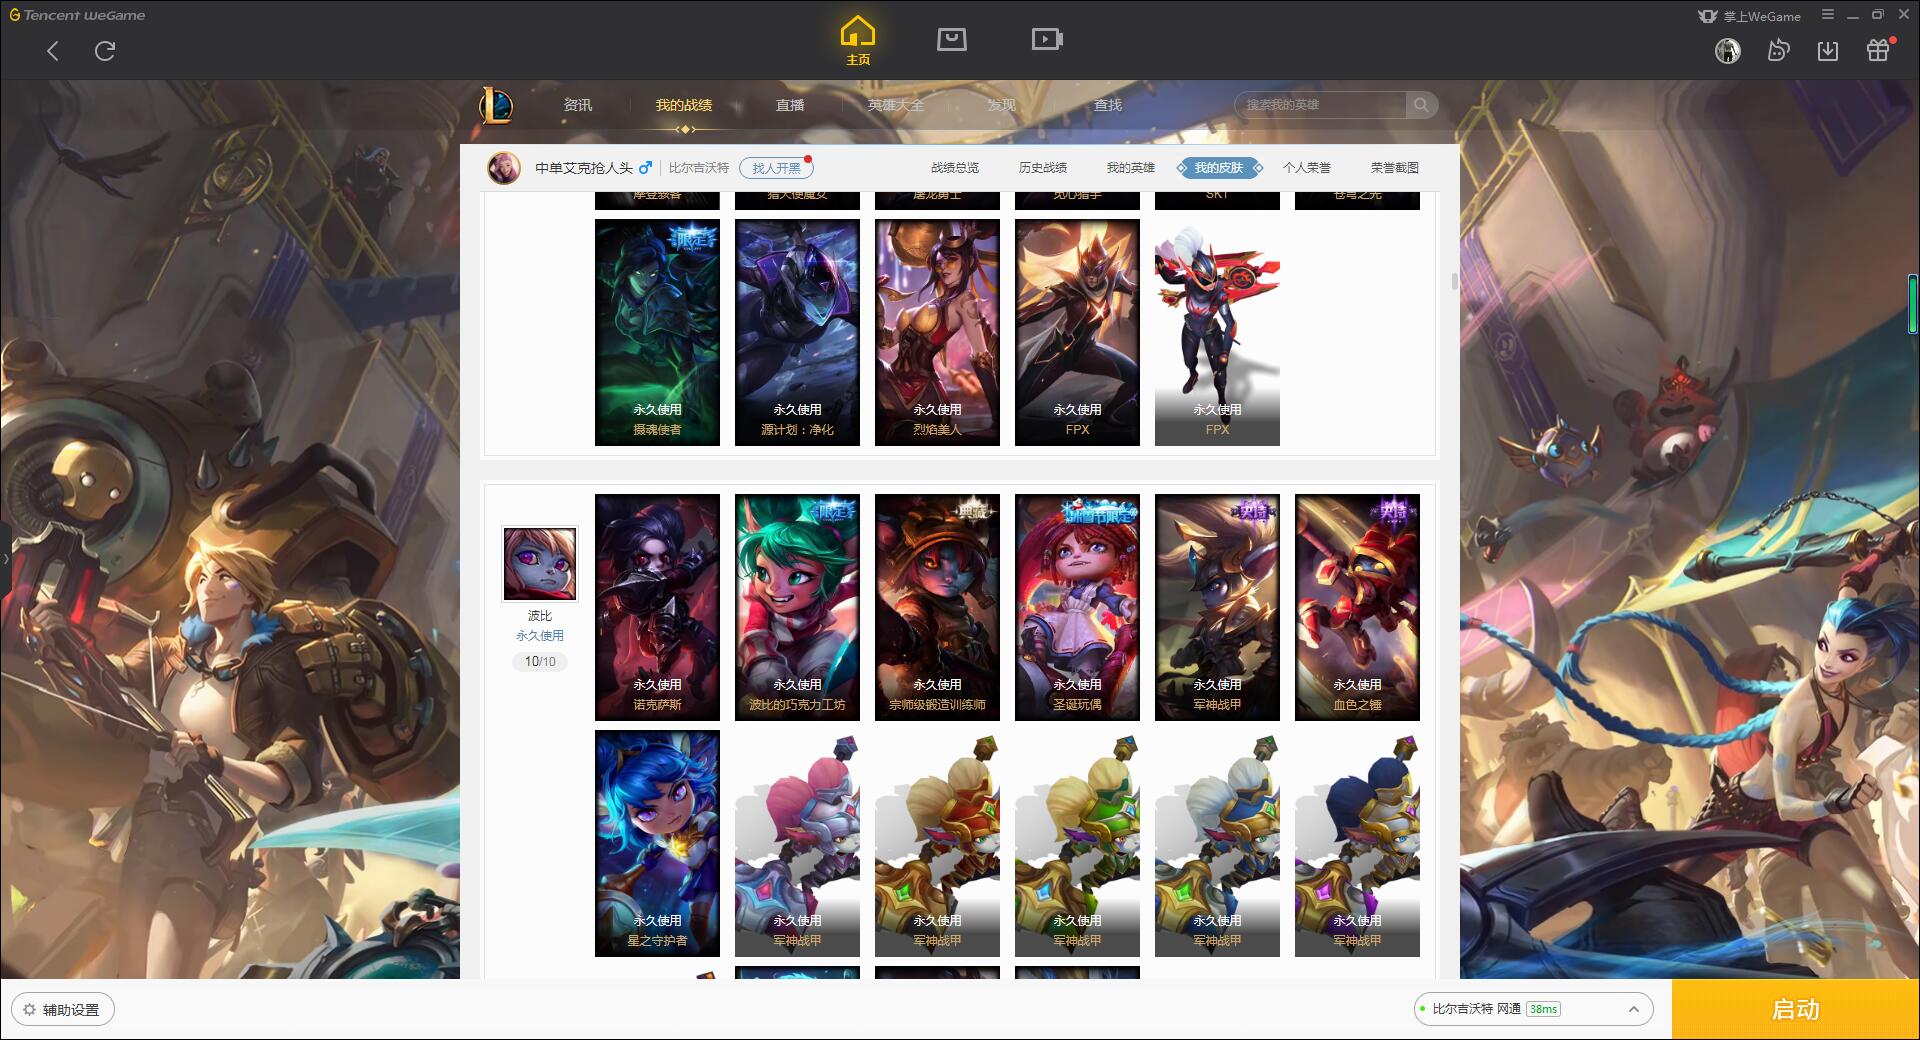Open the FPX splash-art skin card
This screenshot has height=1040, width=1920.
1077,333
